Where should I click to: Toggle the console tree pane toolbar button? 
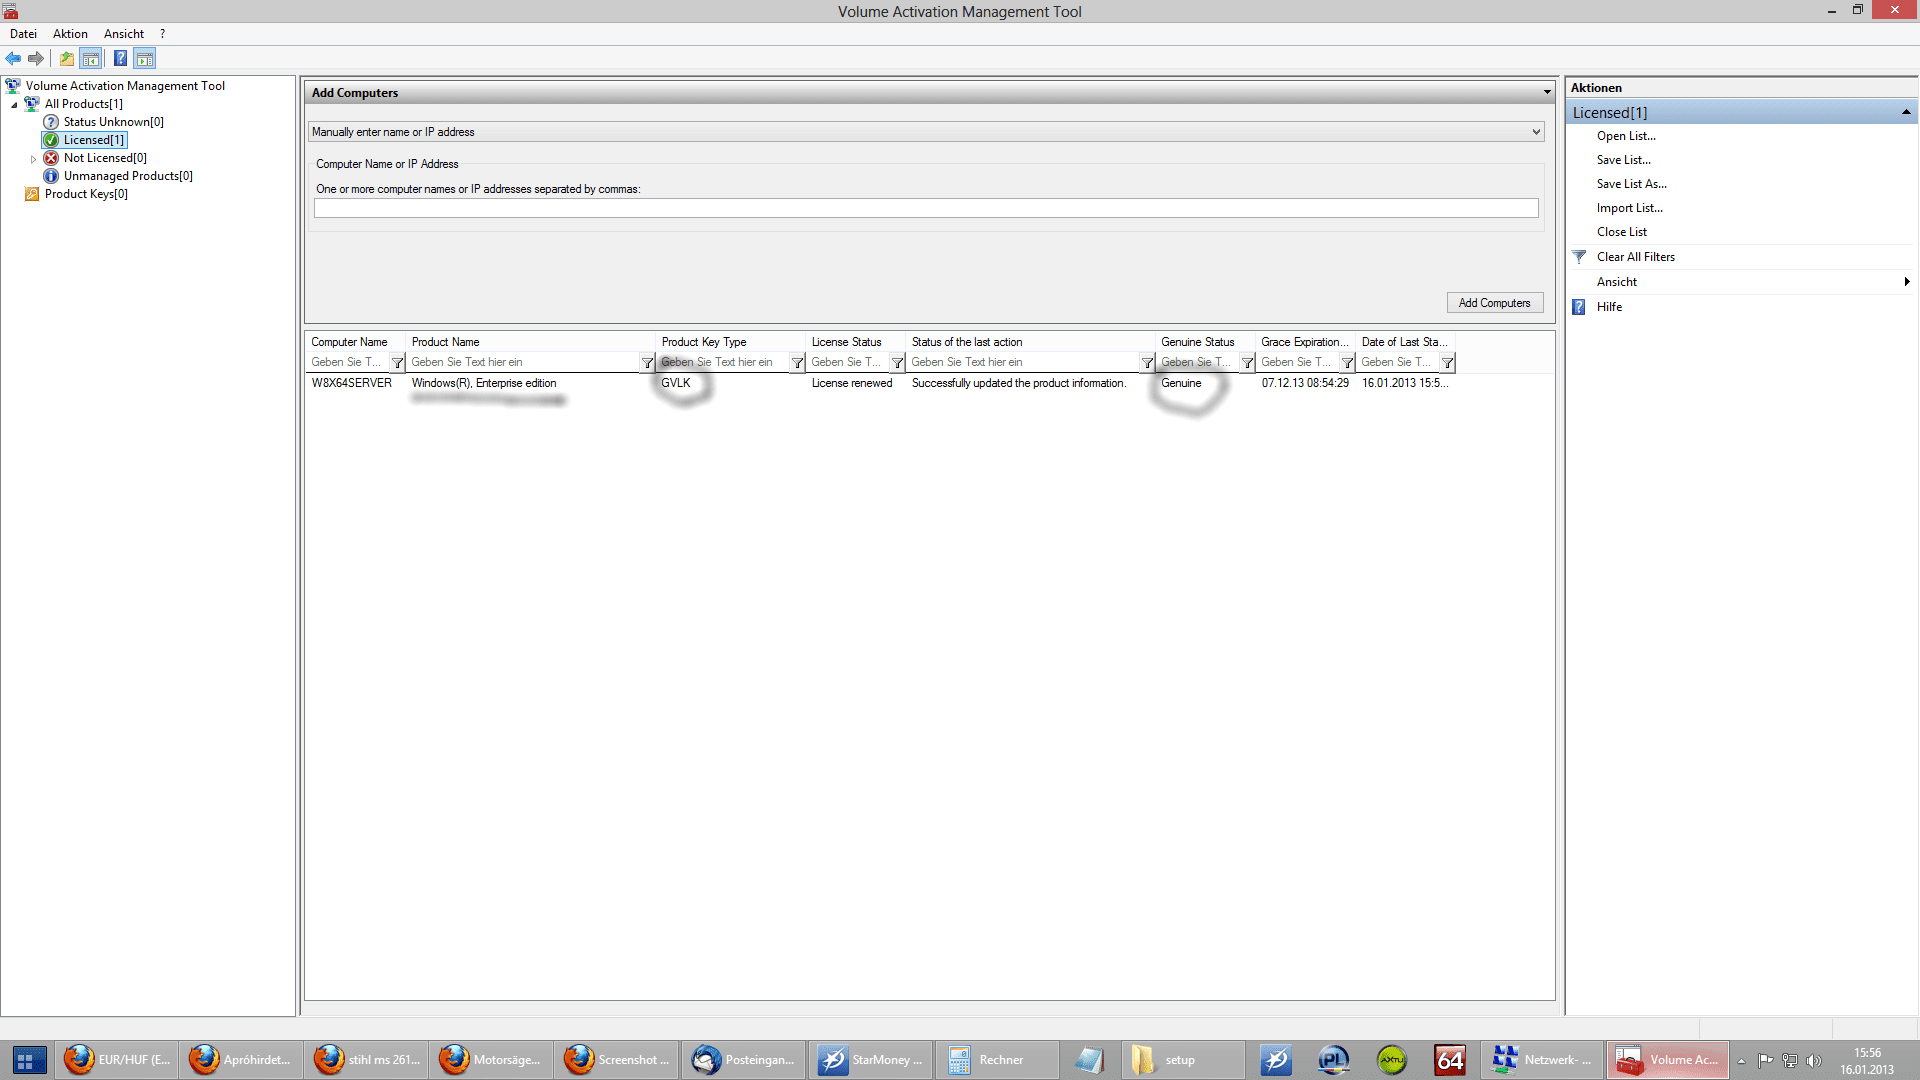91,58
